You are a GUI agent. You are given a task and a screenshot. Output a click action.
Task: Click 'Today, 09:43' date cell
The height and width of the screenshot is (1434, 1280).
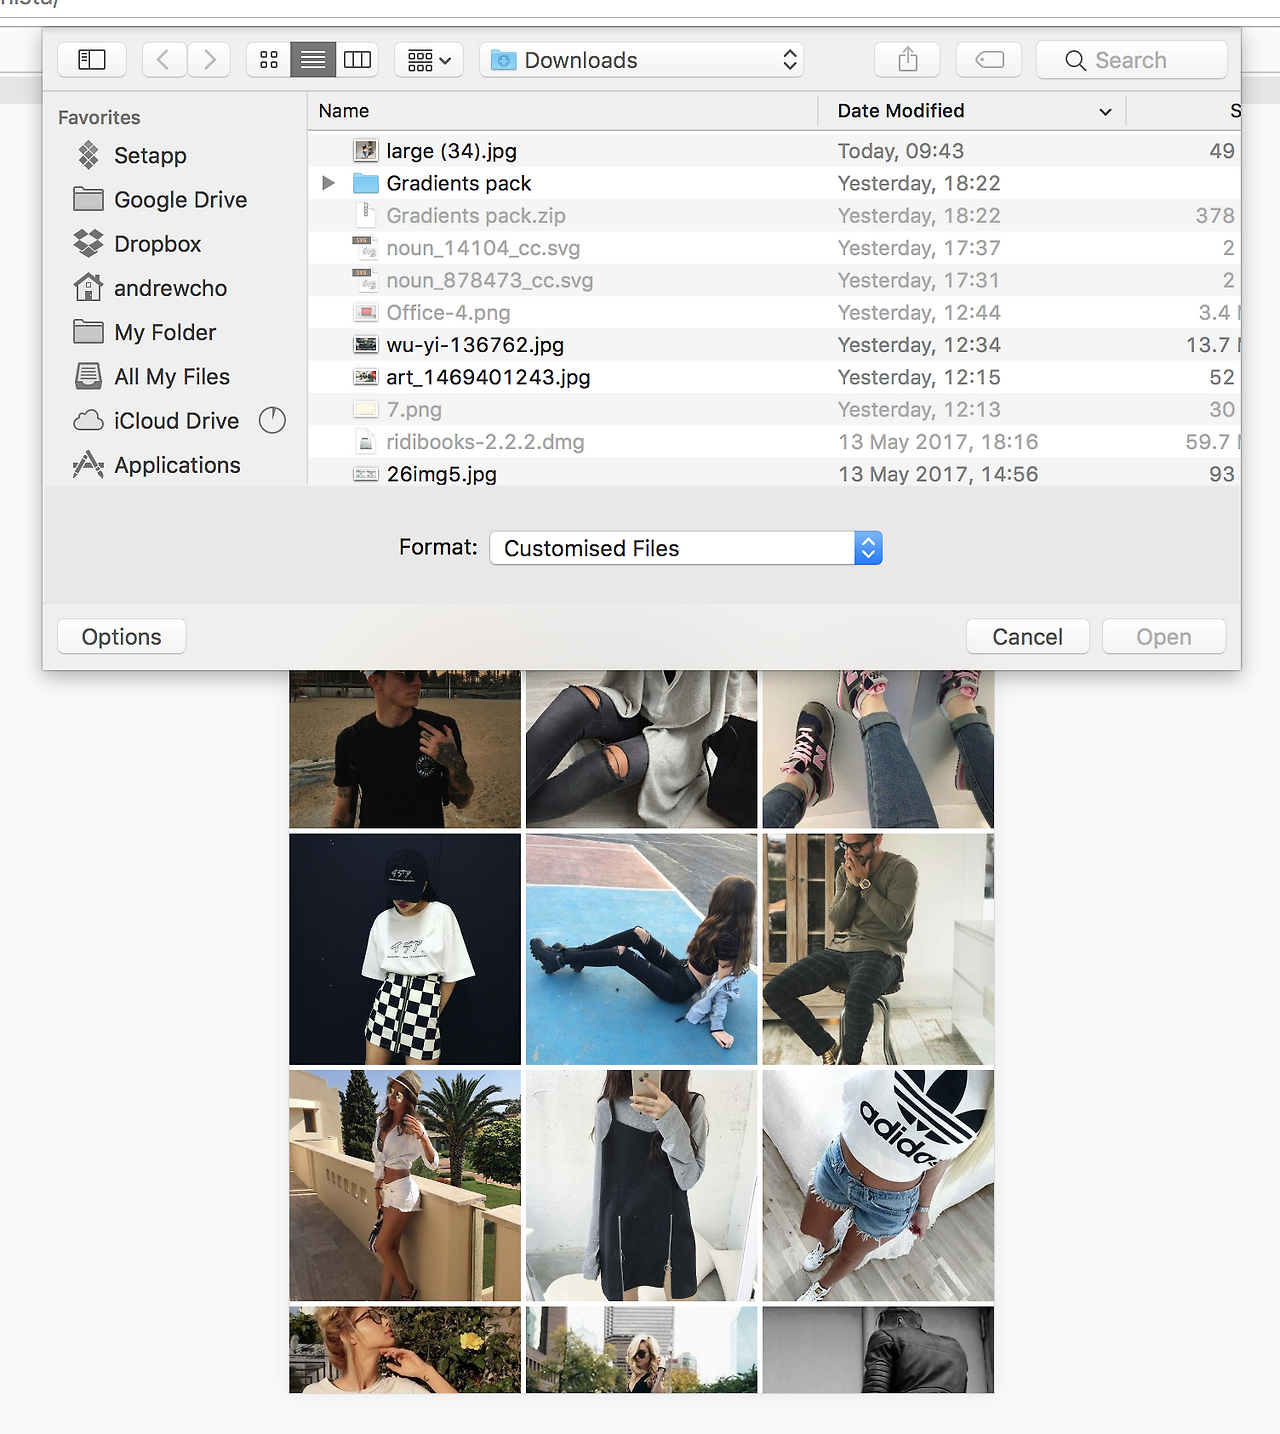[x=900, y=151]
